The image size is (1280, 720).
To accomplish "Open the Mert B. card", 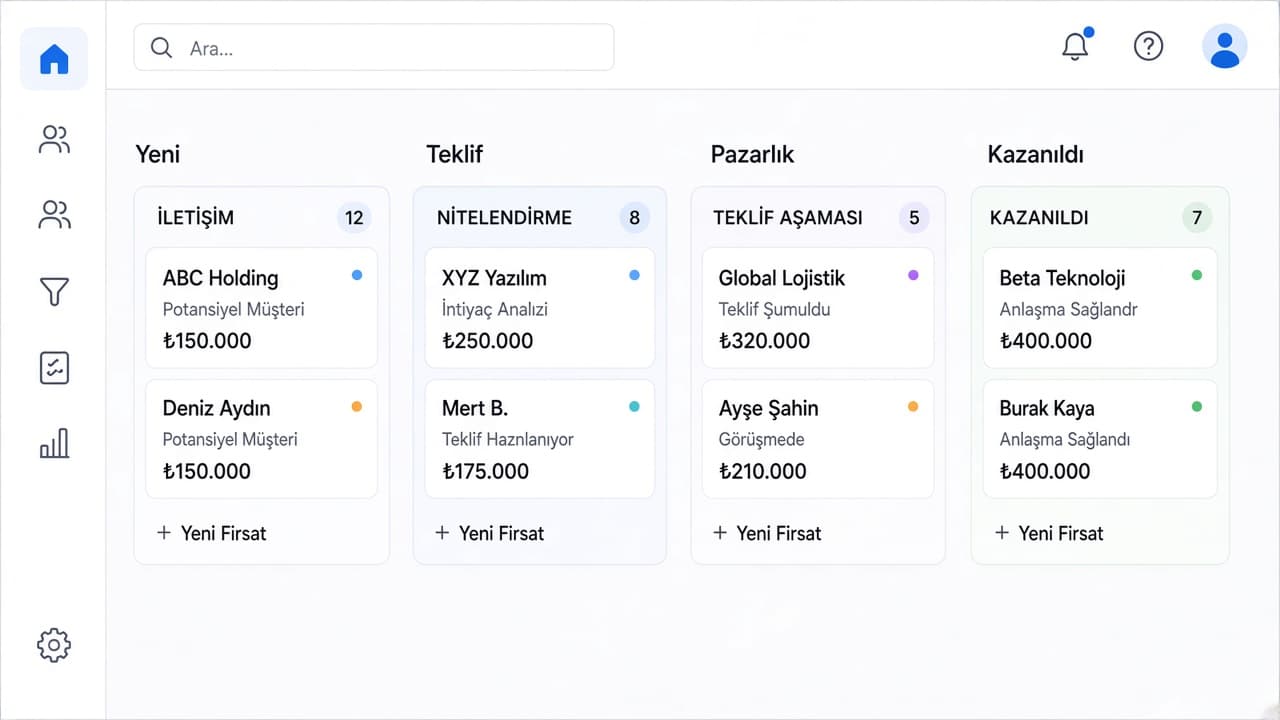I will [540, 438].
